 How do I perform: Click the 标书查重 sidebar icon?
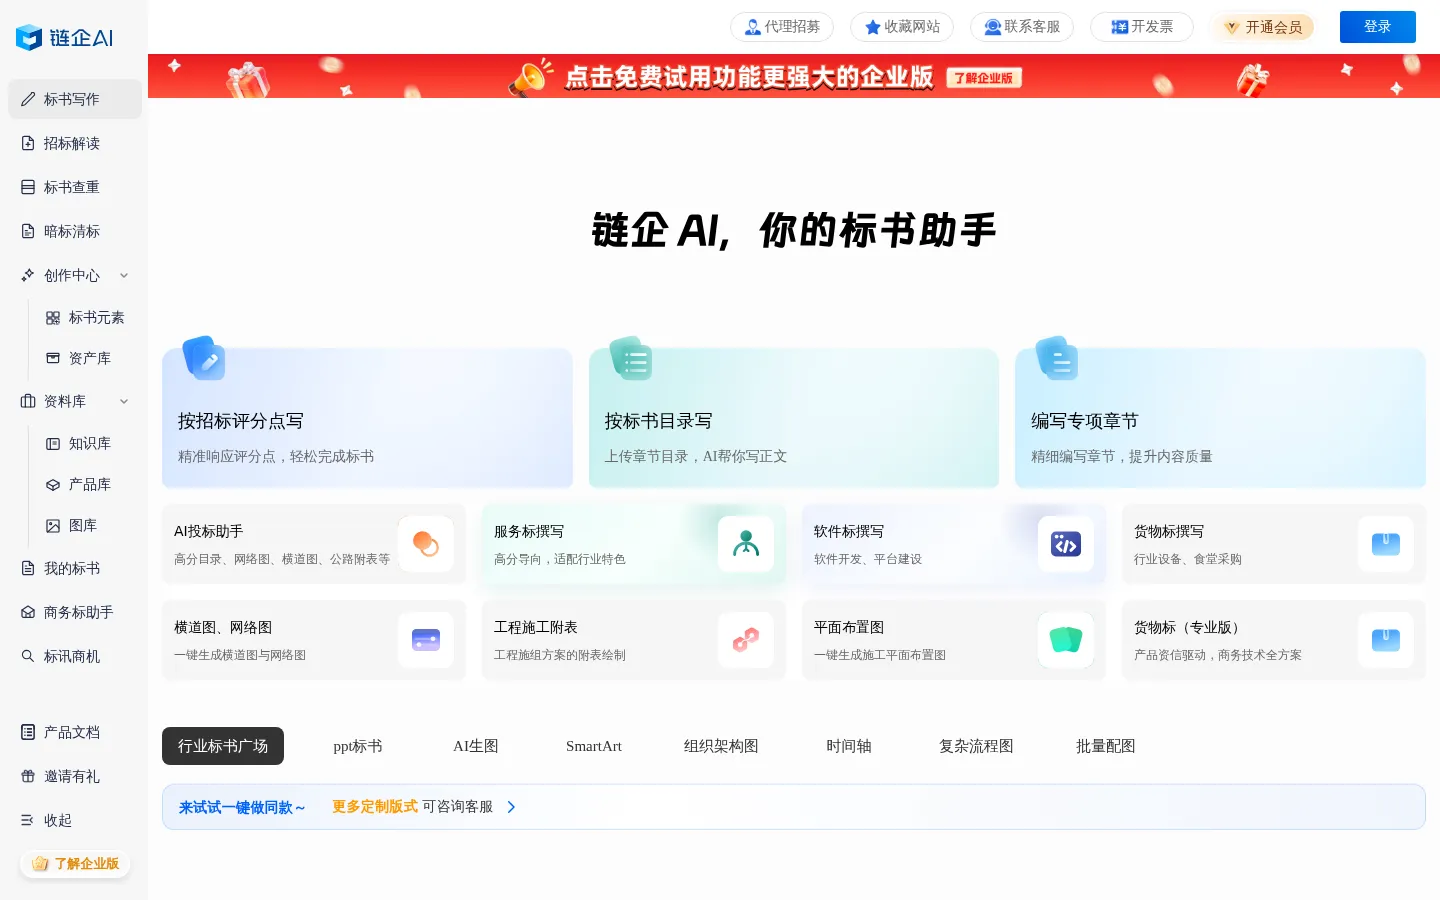(28, 187)
